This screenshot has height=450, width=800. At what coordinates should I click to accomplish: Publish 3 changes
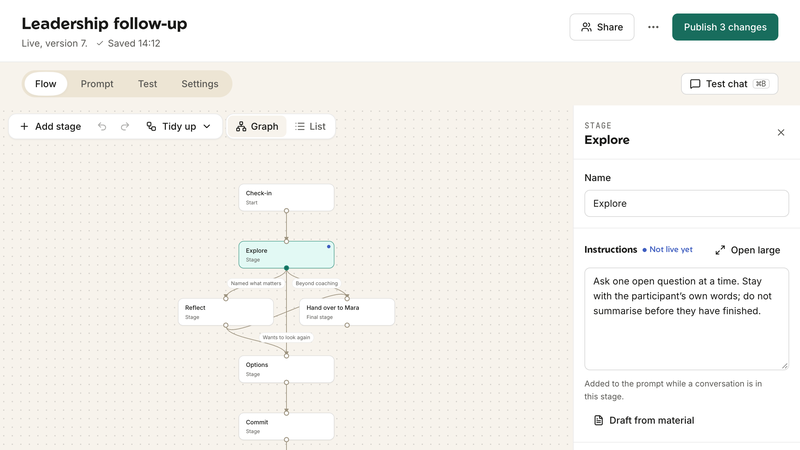[x=725, y=27]
